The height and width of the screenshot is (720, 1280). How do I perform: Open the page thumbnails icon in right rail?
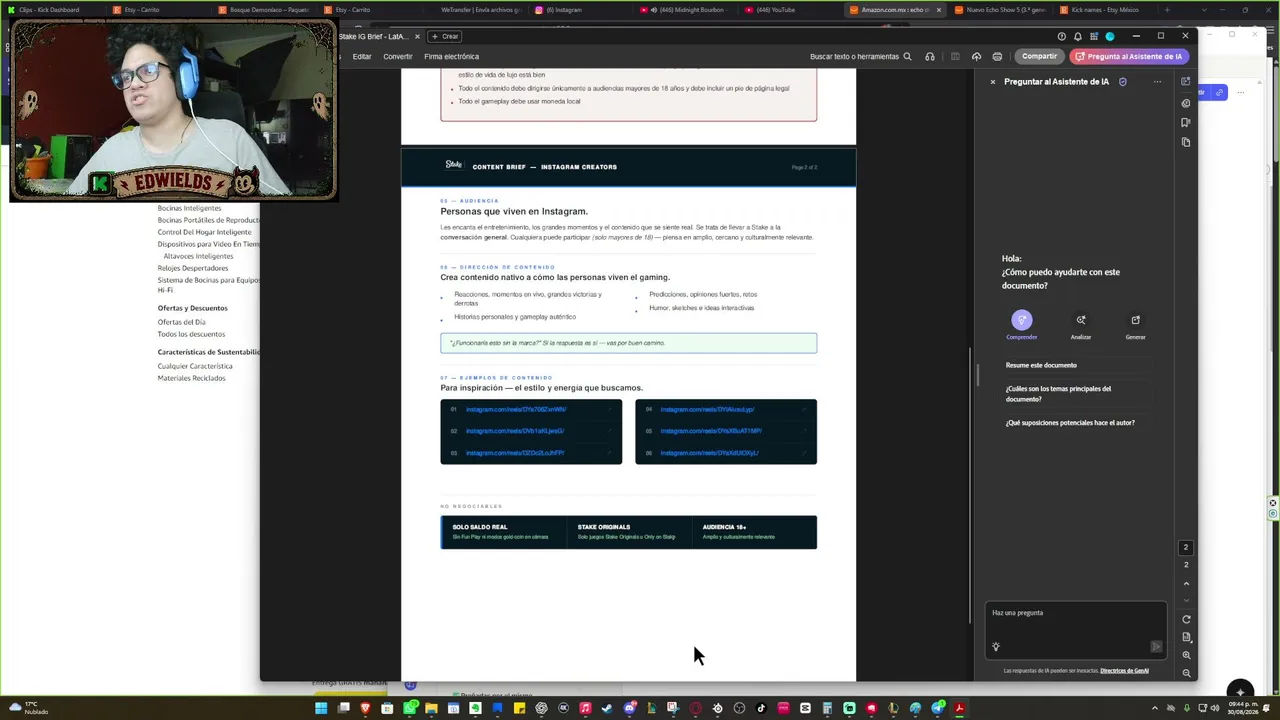pyautogui.click(x=1186, y=142)
